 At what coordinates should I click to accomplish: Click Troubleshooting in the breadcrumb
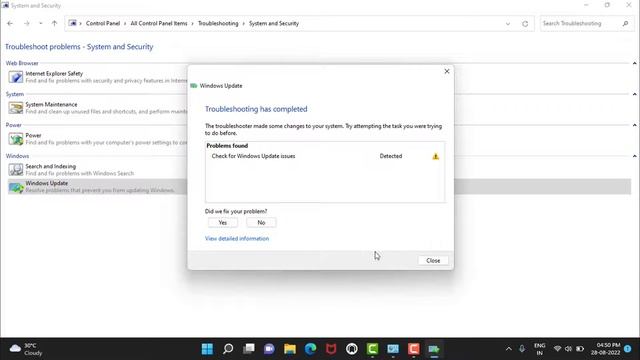218,24
